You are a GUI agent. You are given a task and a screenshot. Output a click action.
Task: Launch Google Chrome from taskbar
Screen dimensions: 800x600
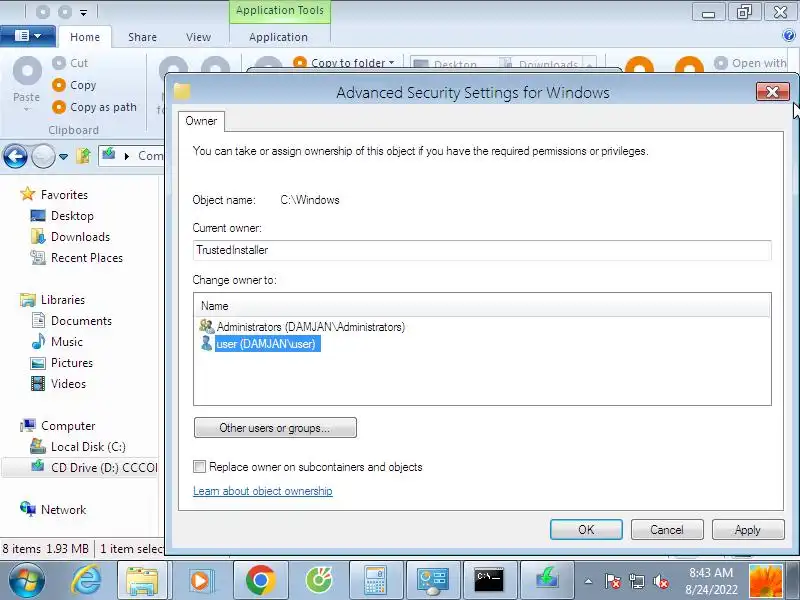click(x=260, y=580)
